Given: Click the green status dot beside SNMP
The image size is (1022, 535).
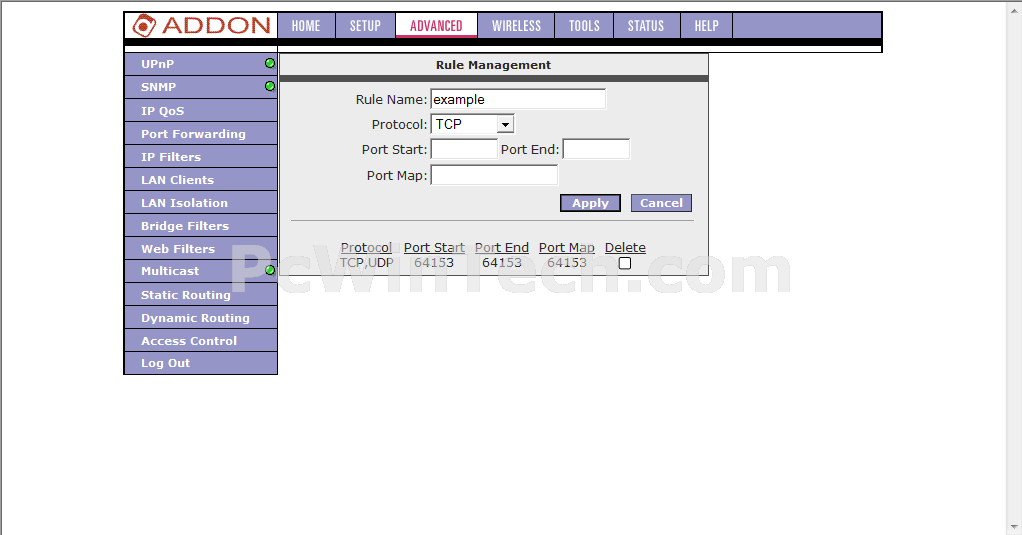Looking at the screenshot, I should (270, 86).
